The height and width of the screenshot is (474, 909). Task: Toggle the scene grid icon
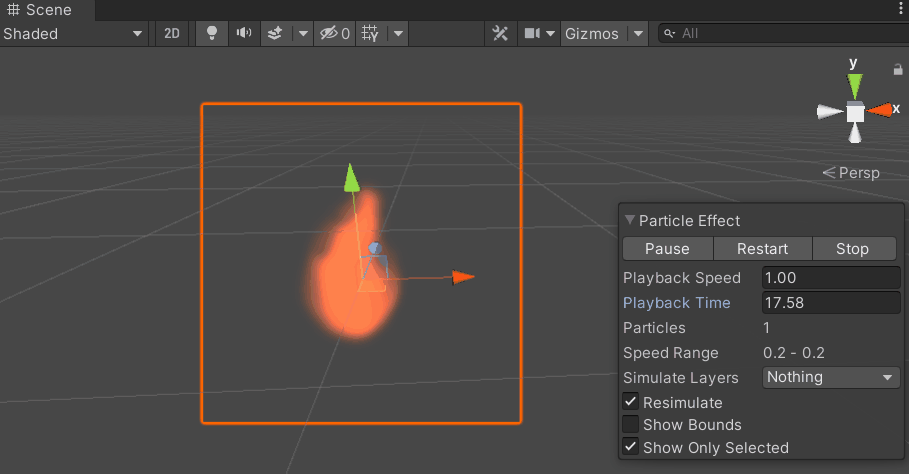(x=370, y=34)
